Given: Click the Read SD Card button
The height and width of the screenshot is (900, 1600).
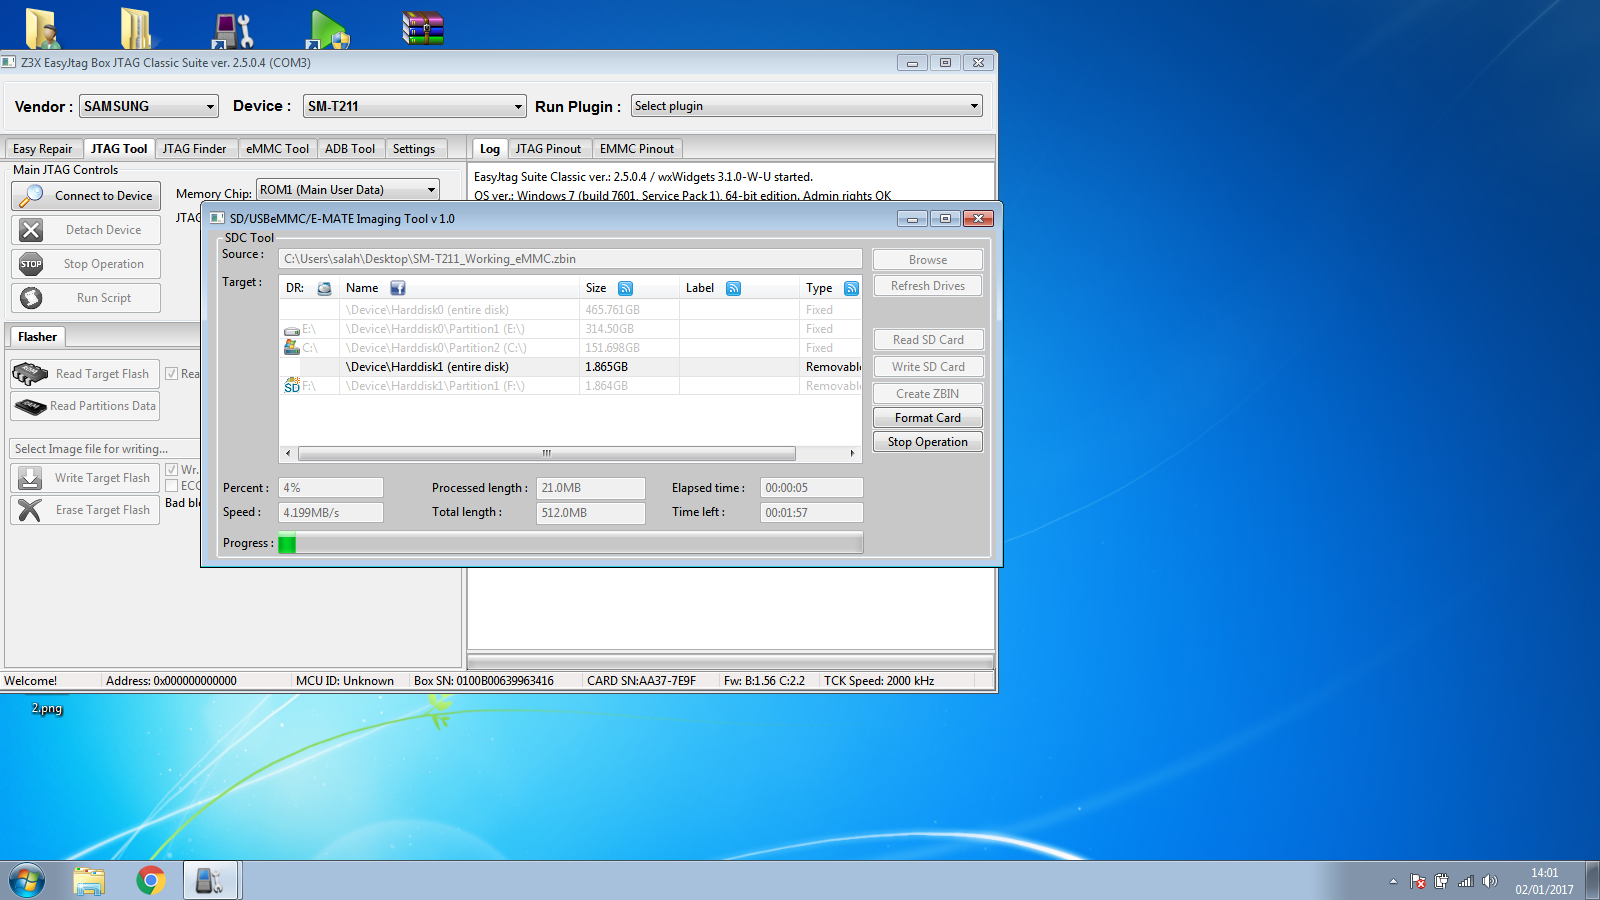Looking at the screenshot, I should pyautogui.click(x=928, y=340).
